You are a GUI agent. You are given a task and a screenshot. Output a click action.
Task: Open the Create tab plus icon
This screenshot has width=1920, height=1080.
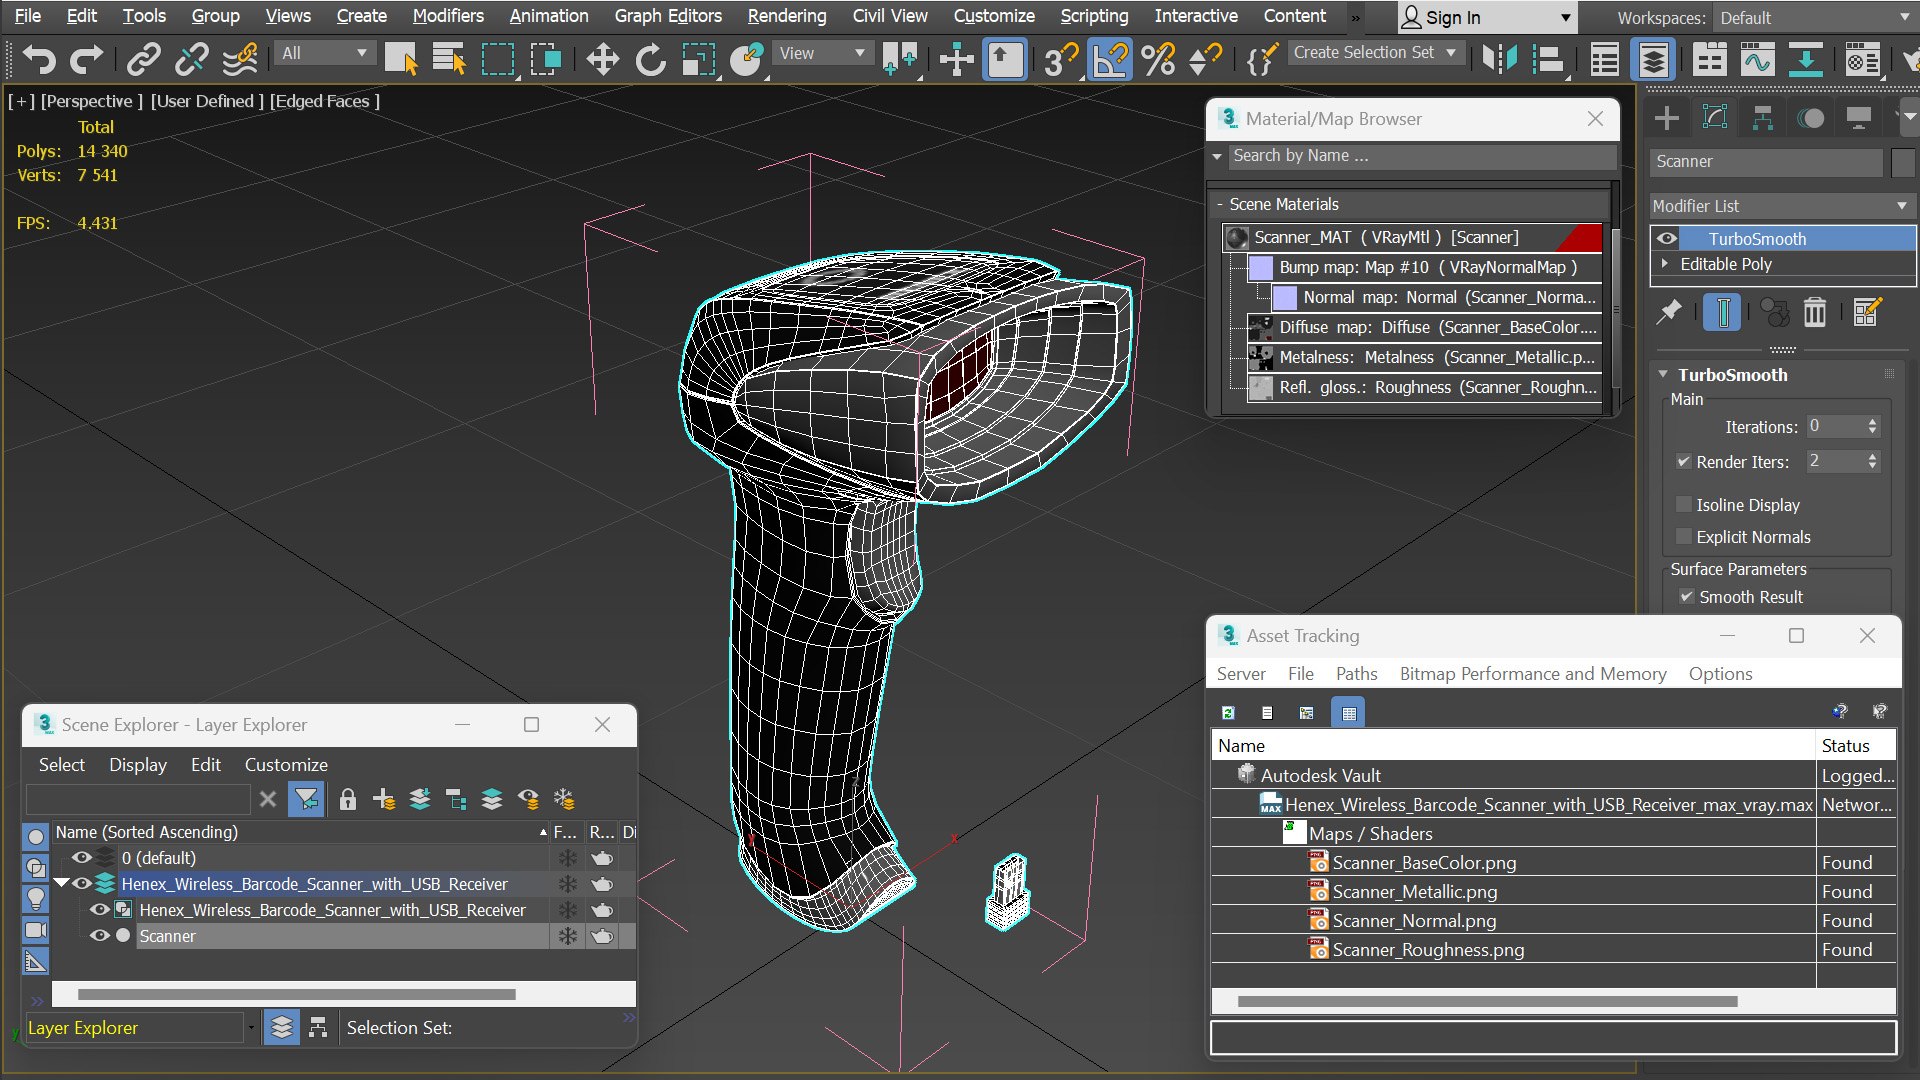[1667, 118]
